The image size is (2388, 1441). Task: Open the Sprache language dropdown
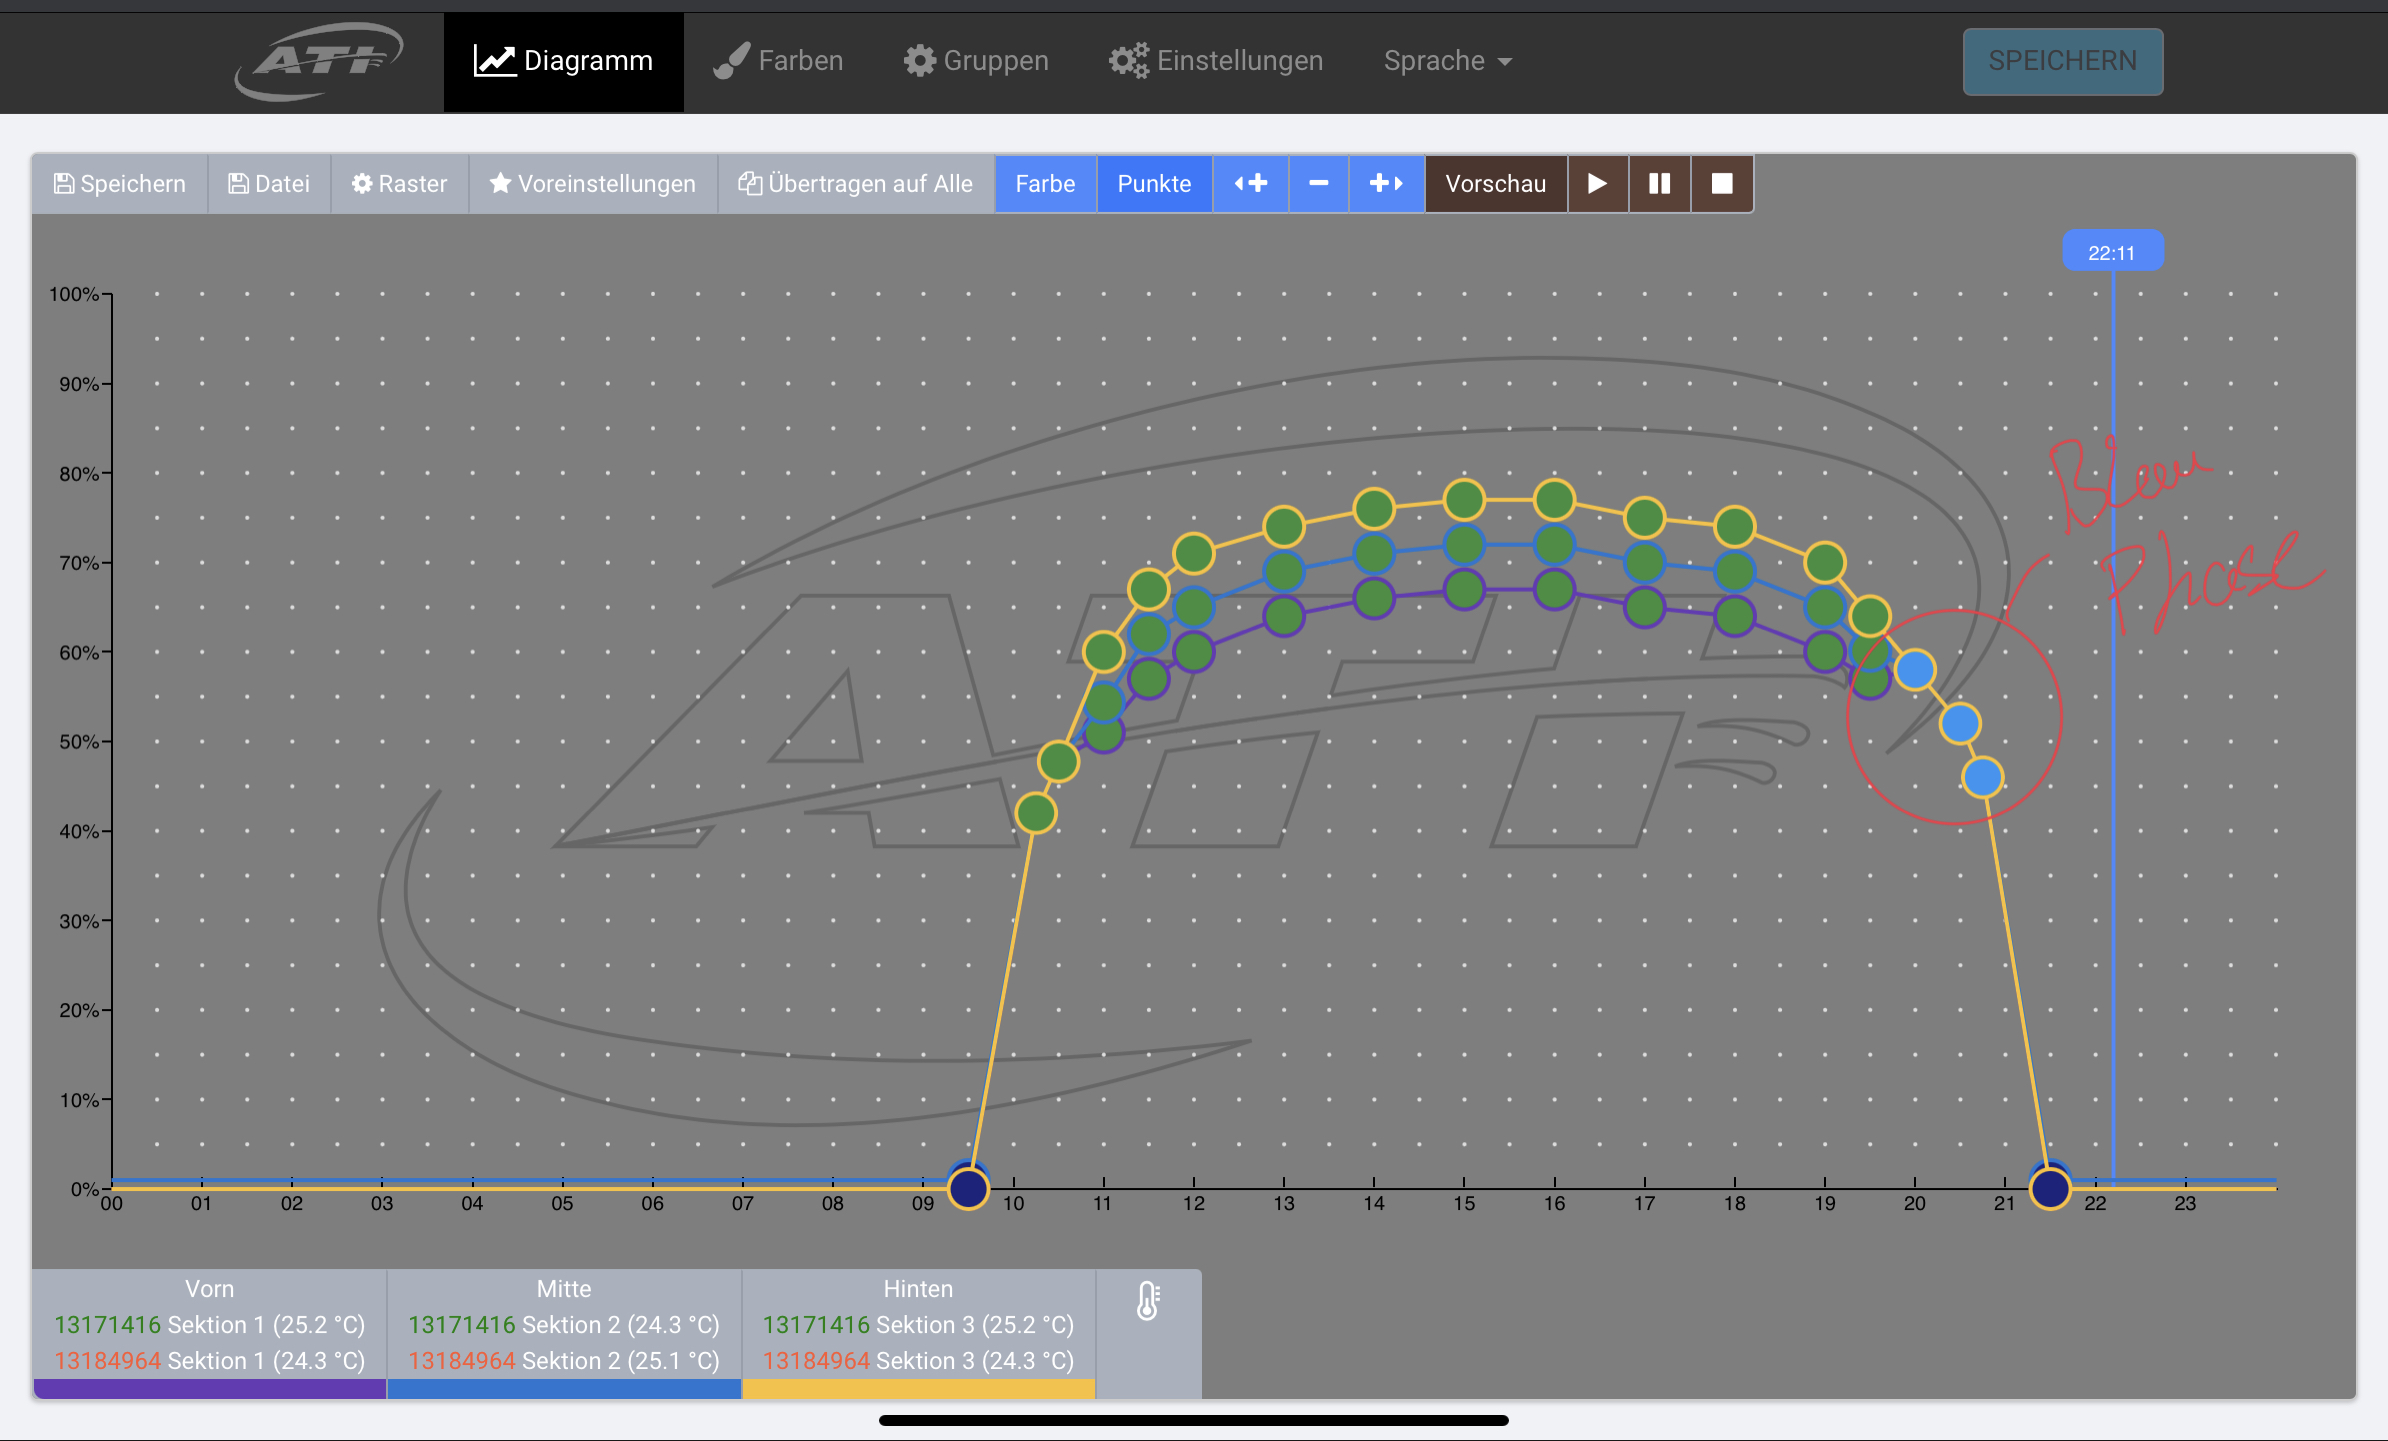pos(1447,61)
